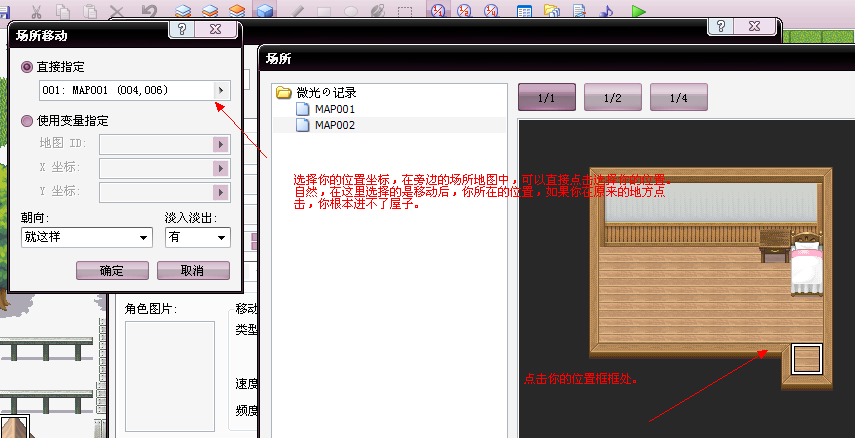Set main toolbar zoom to 1/4
Viewport: 855px width, 438px height.
[491, 11]
